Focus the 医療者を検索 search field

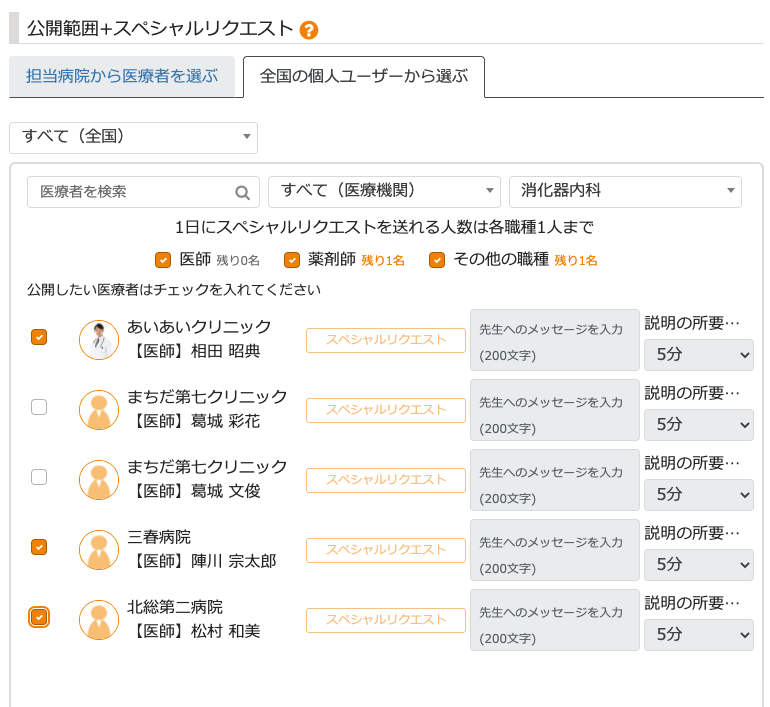[143, 192]
